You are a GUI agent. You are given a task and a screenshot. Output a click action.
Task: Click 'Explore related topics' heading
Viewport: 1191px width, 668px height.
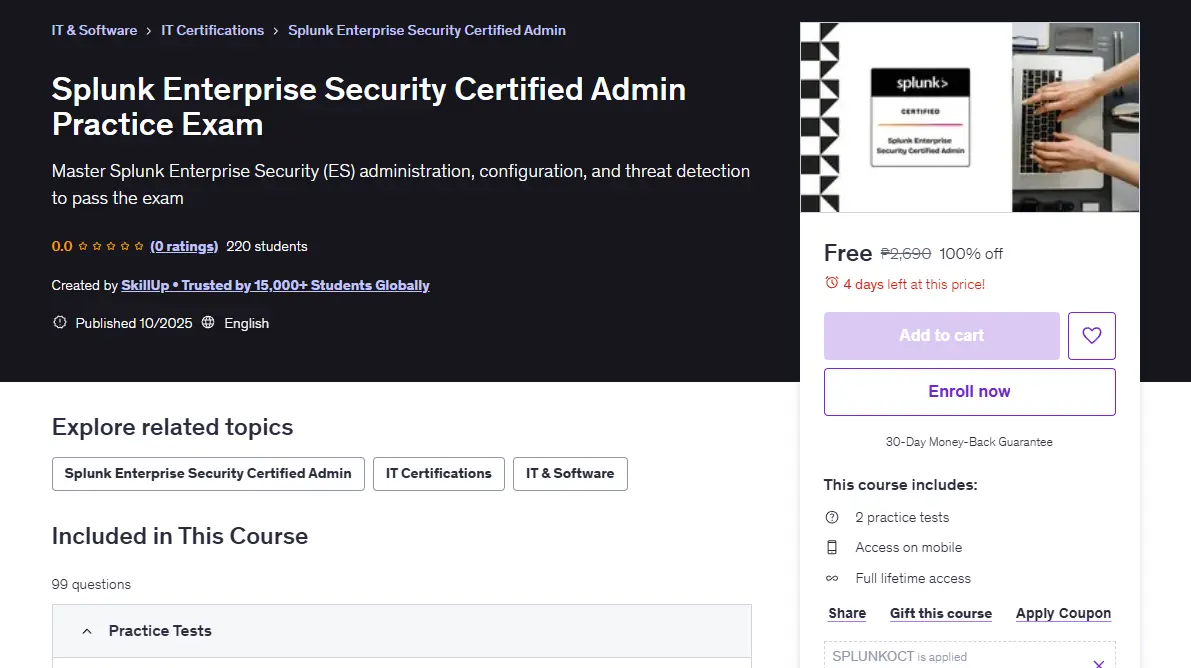click(x=172, y=427)
